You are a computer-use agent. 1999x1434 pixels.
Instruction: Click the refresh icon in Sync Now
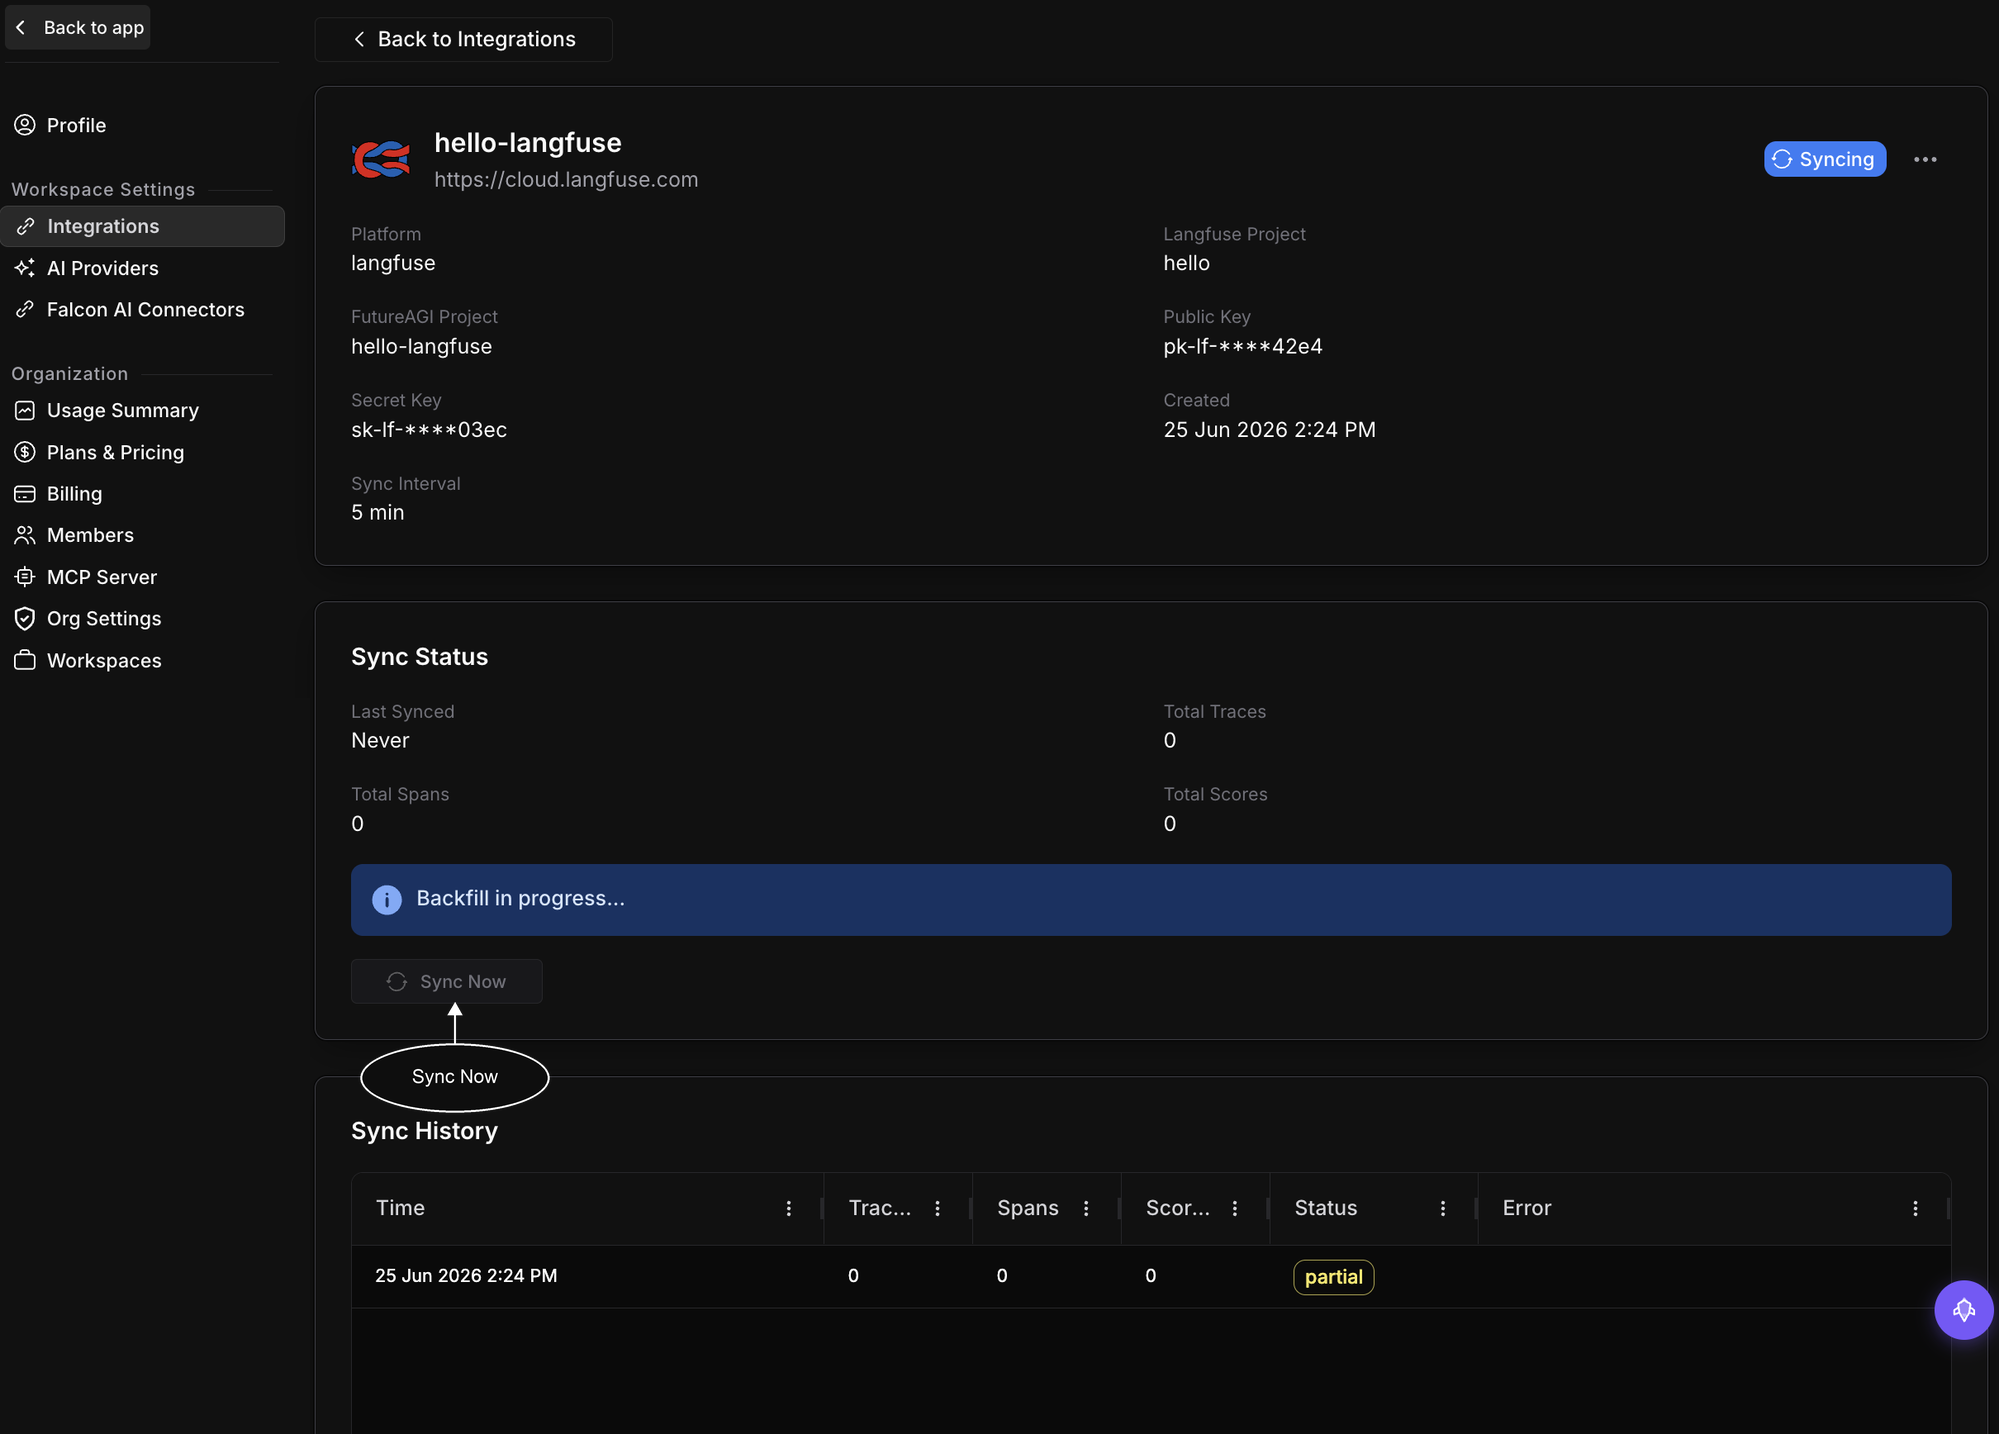point(397,982)
